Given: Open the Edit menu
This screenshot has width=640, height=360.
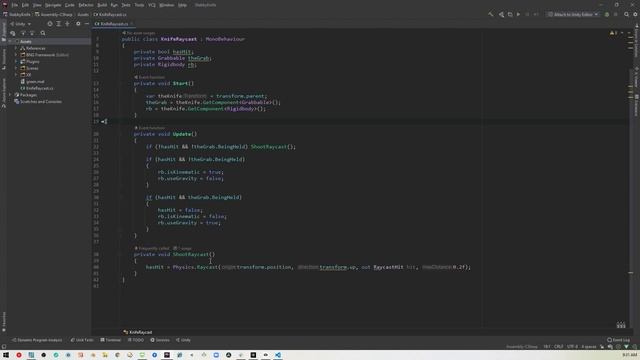Looking at the screenshot, I should (x=25, y=5).
